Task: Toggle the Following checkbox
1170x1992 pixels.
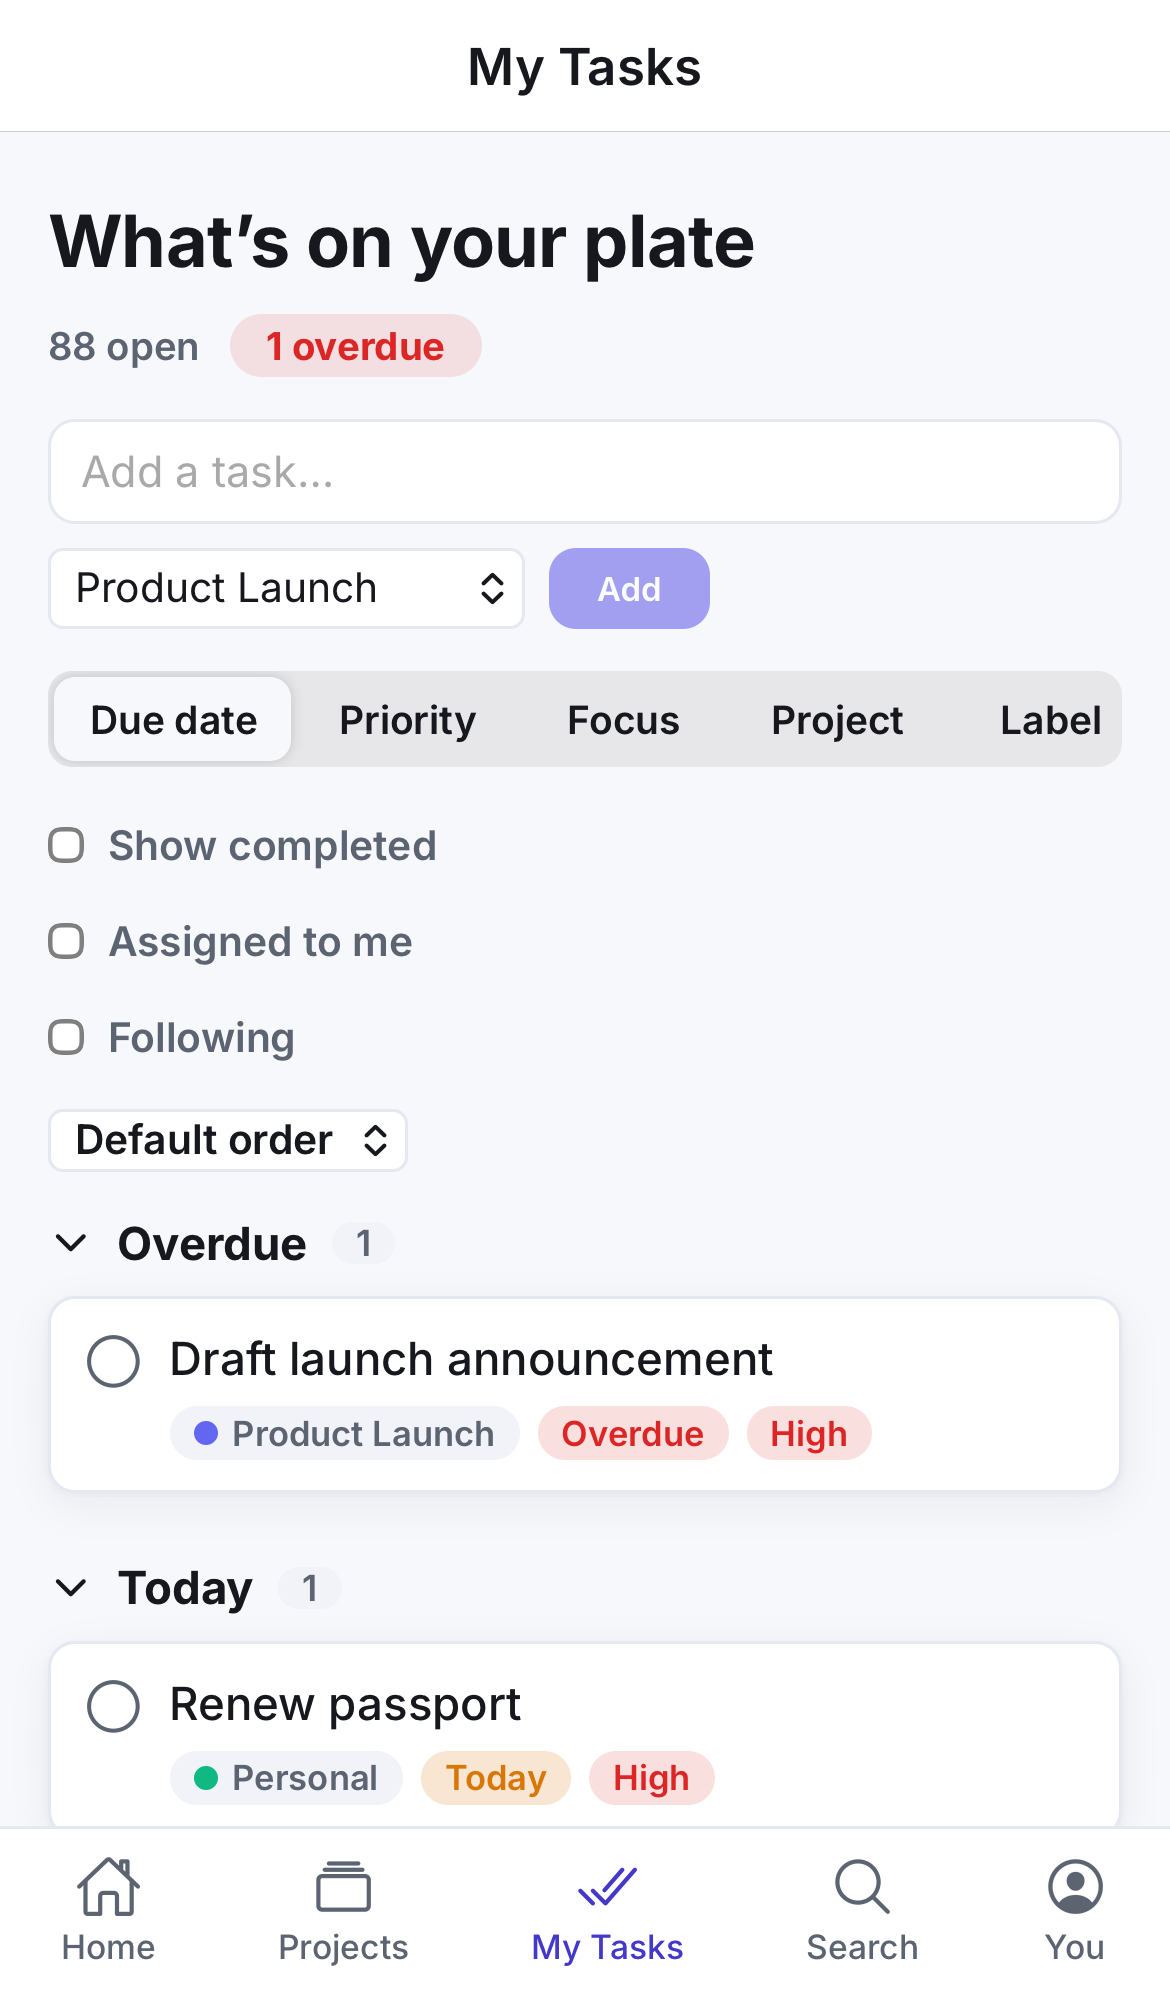Action: click(66, 1037)
